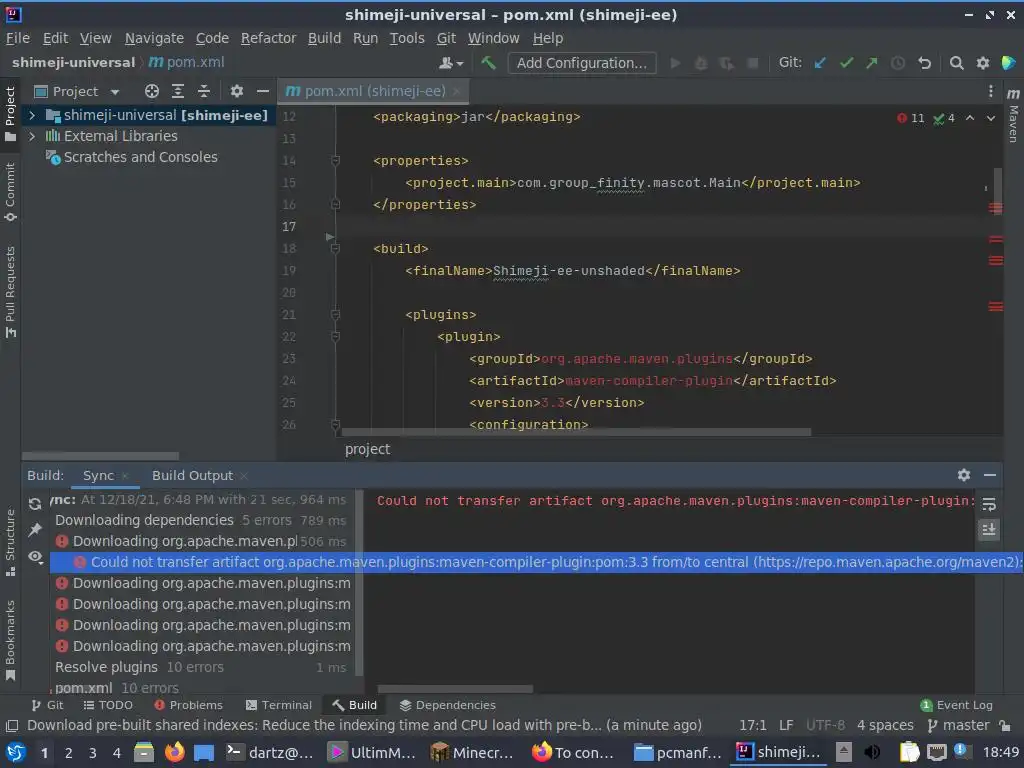Hide the Project tool window
Viewport: 1024px width, 768px height.
point(263,91)
